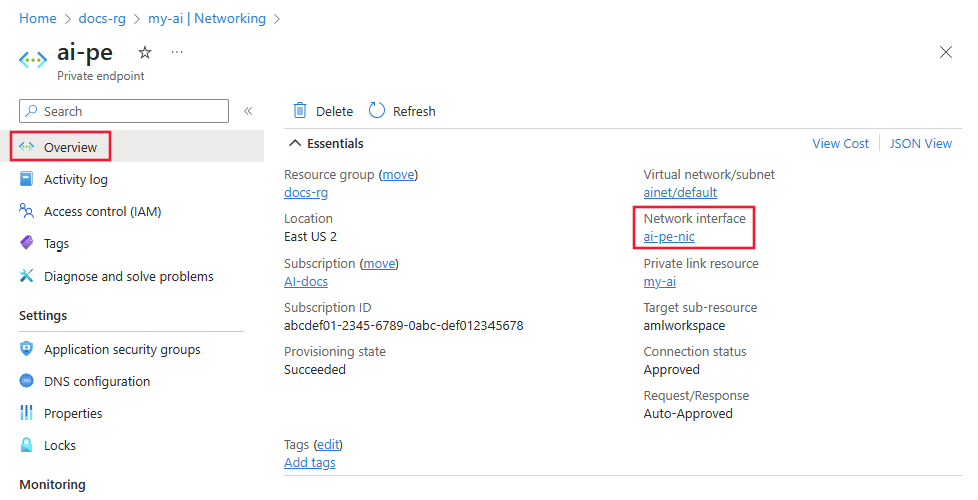This screenshot has width=978, height=500.
Task: Open the more options ellipsis
Action: [x=177, y=52]
